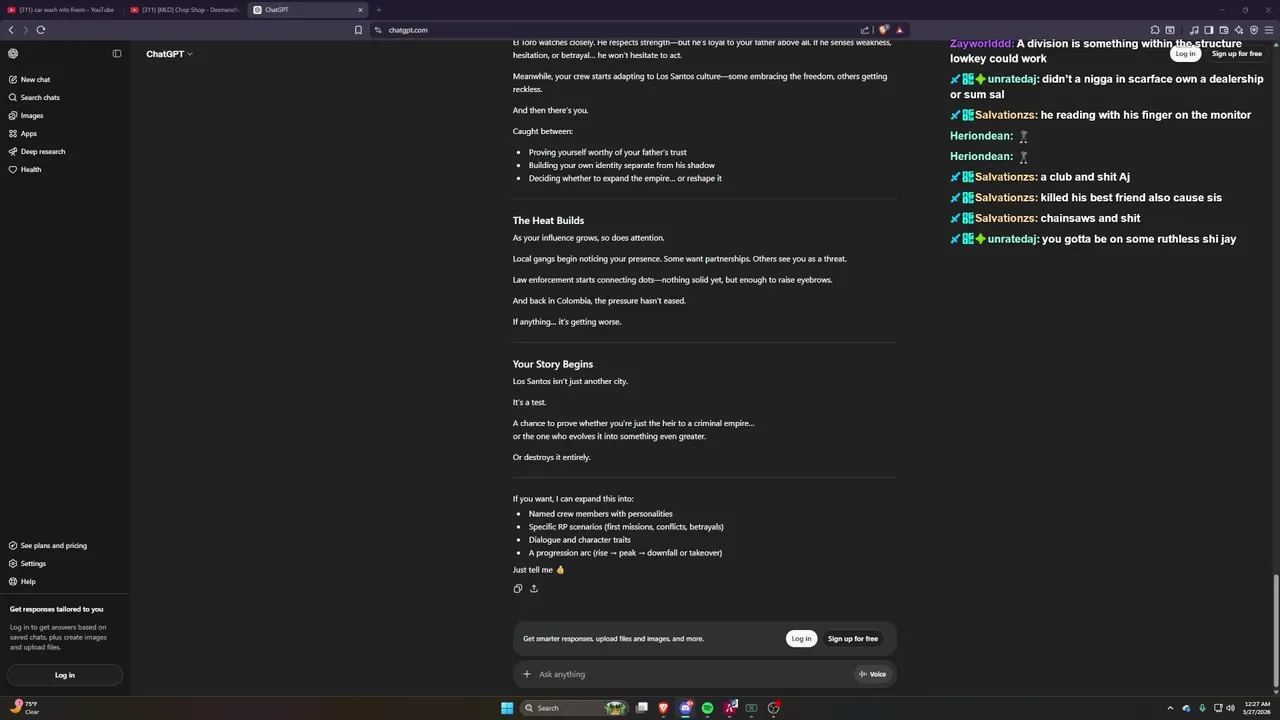This screenshot has height=720, width=1280.
Task: Open Apps in the sidebar
Action: click(29, 133)
